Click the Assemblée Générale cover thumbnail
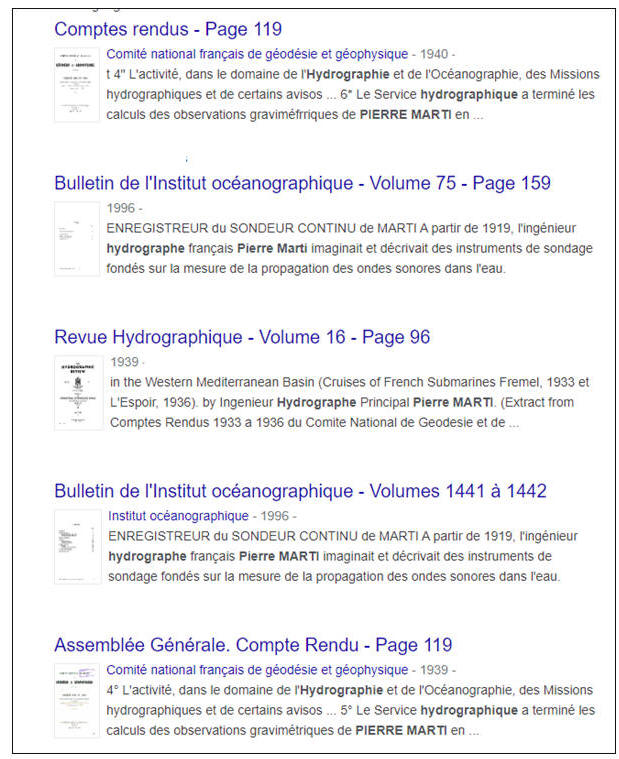This screenshot has height=759, width=619. coord(77,701)
